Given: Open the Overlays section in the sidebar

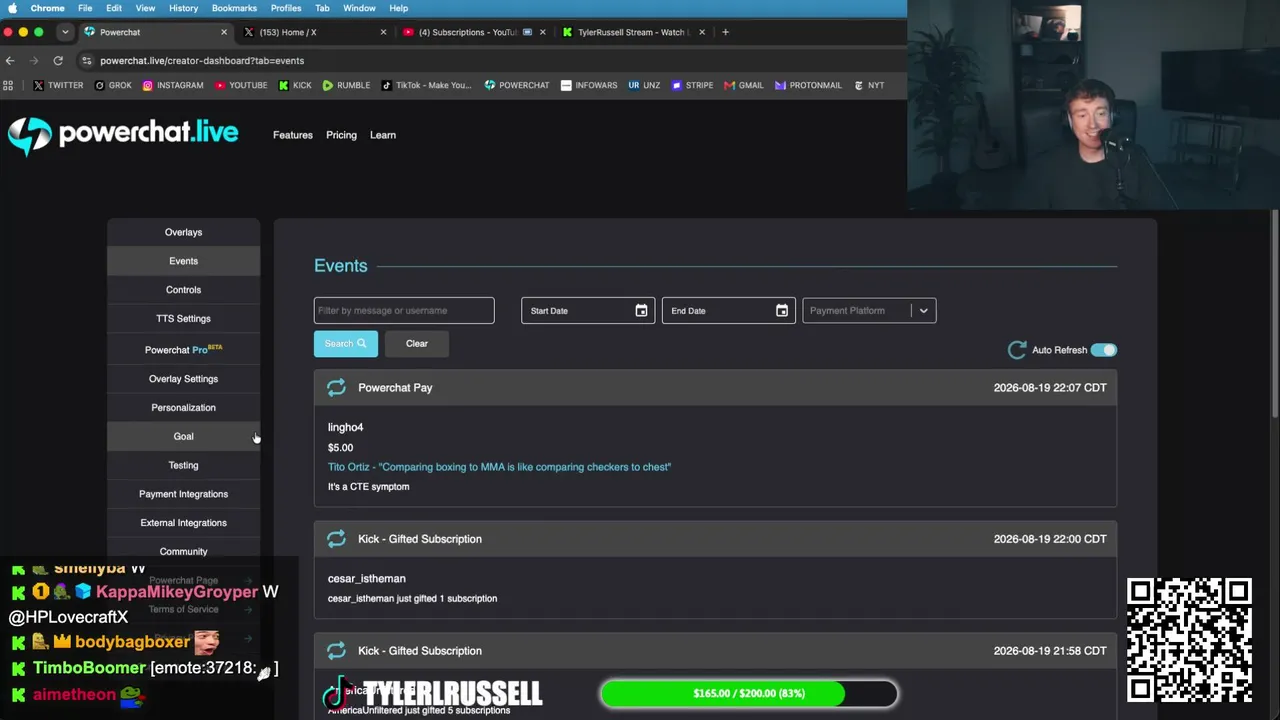Looking at the screenshot, I should tap(183, 232).
